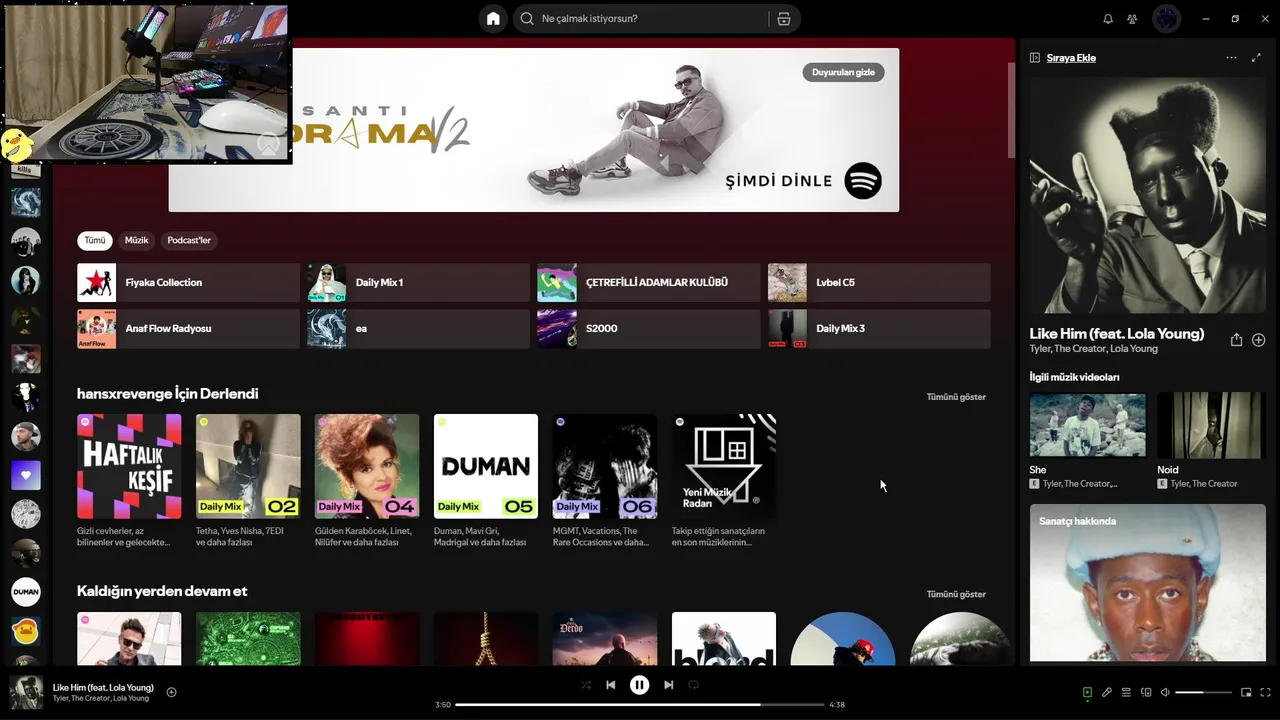This screenshot has height=720, width=1280.
Task: Skip to next track
Action: (x=668, y=685)
